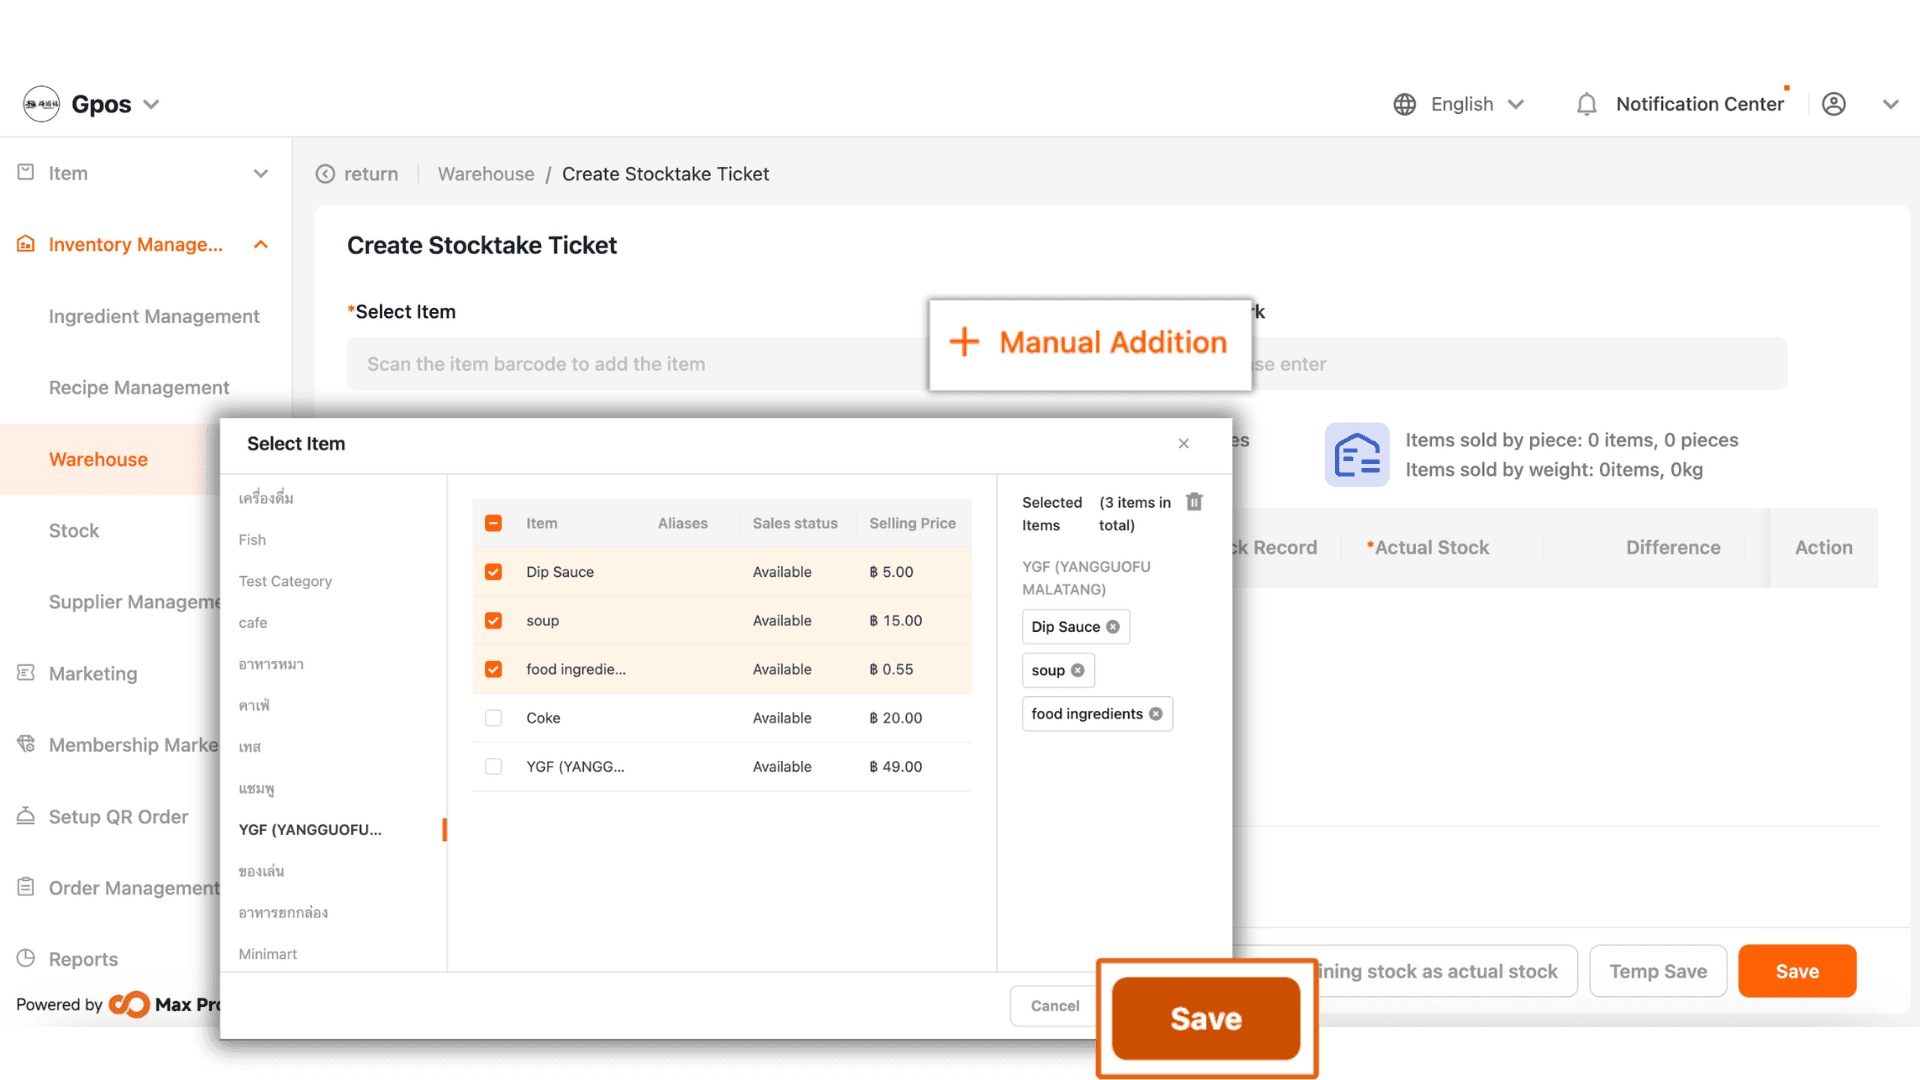Click the trash icon to clear selected items
The height and width of the screenshot is (1080, 1920).
pos(1194,502)
